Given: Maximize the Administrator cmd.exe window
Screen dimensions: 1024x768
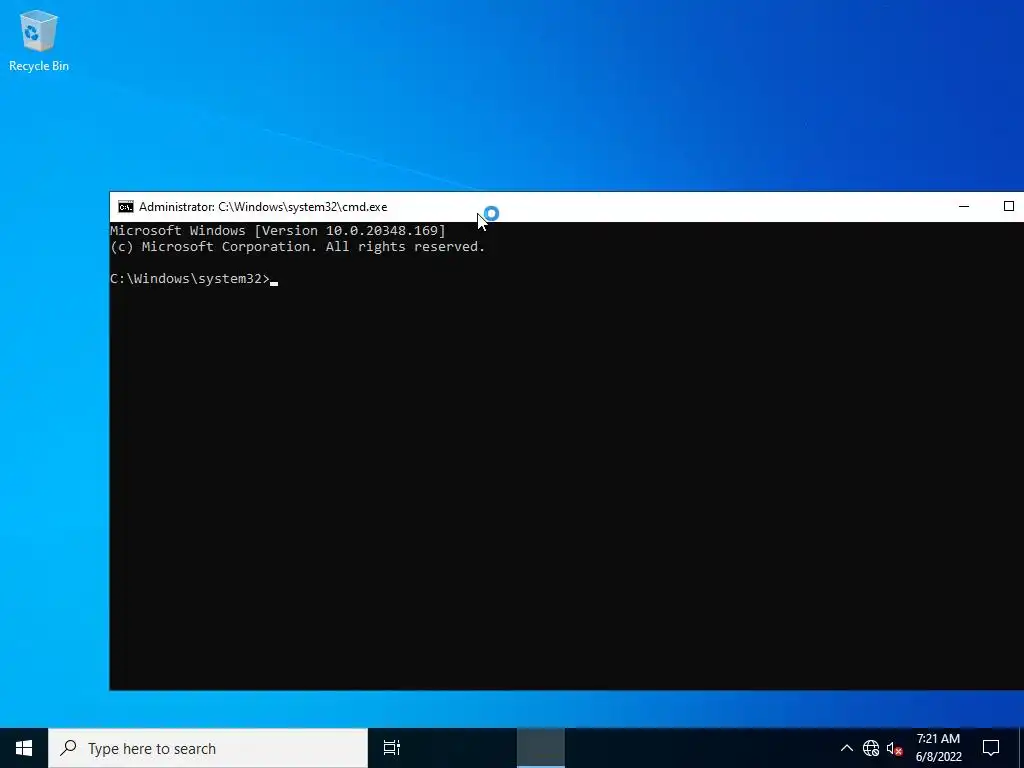Looking at the screenshot, I should click(x=1008, y=206).
